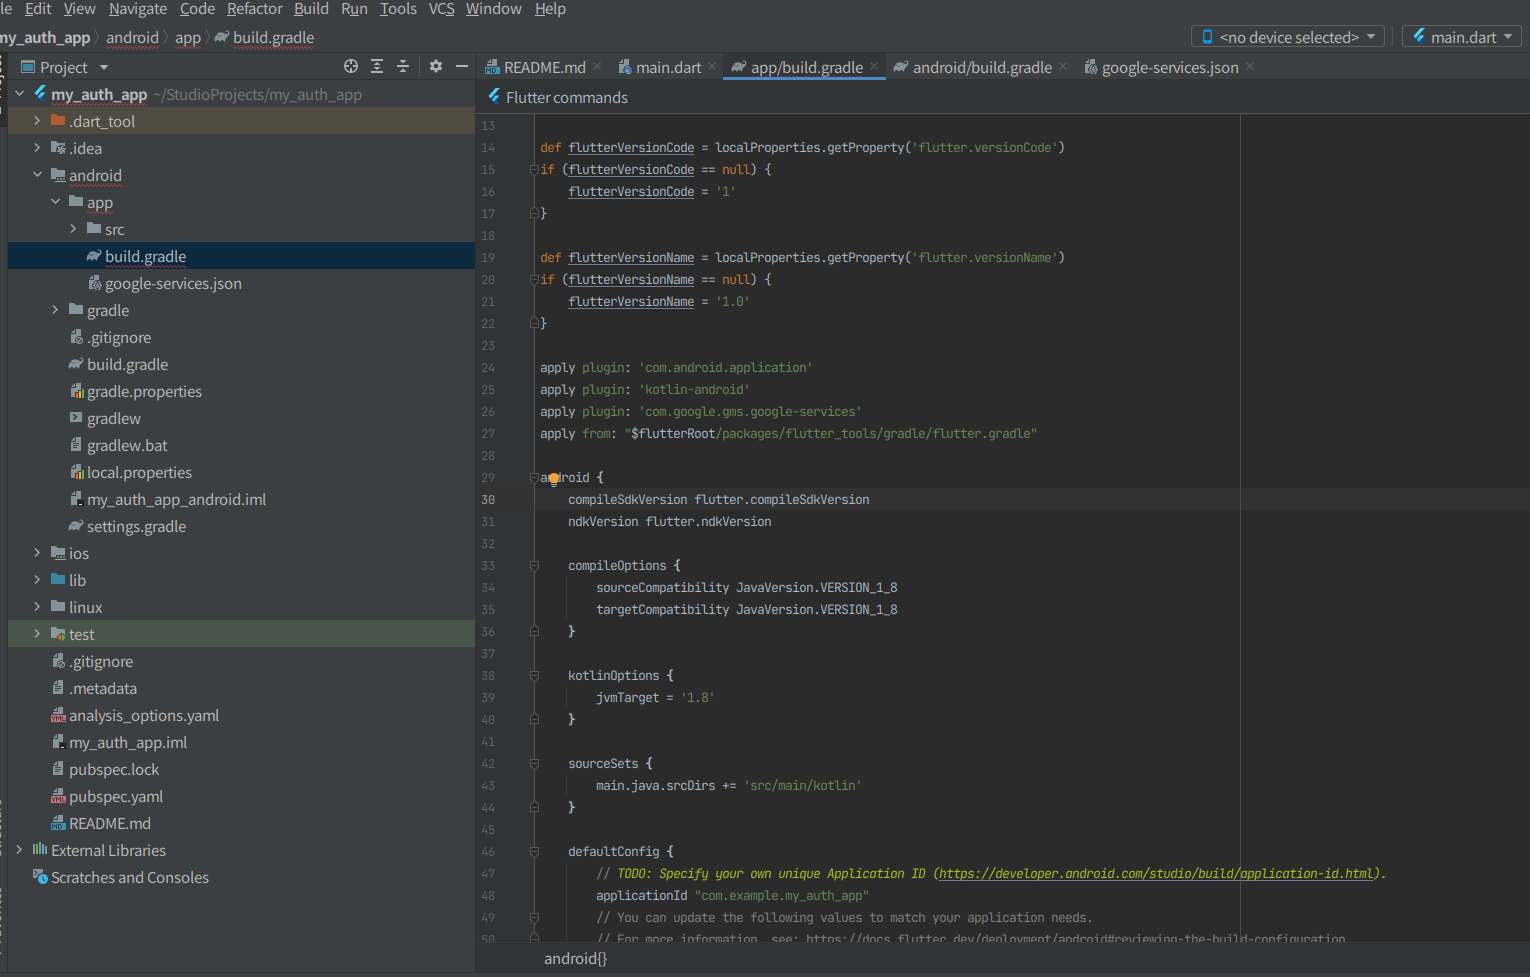
Task: Close the google-services.json tab
Action: 1250,67
